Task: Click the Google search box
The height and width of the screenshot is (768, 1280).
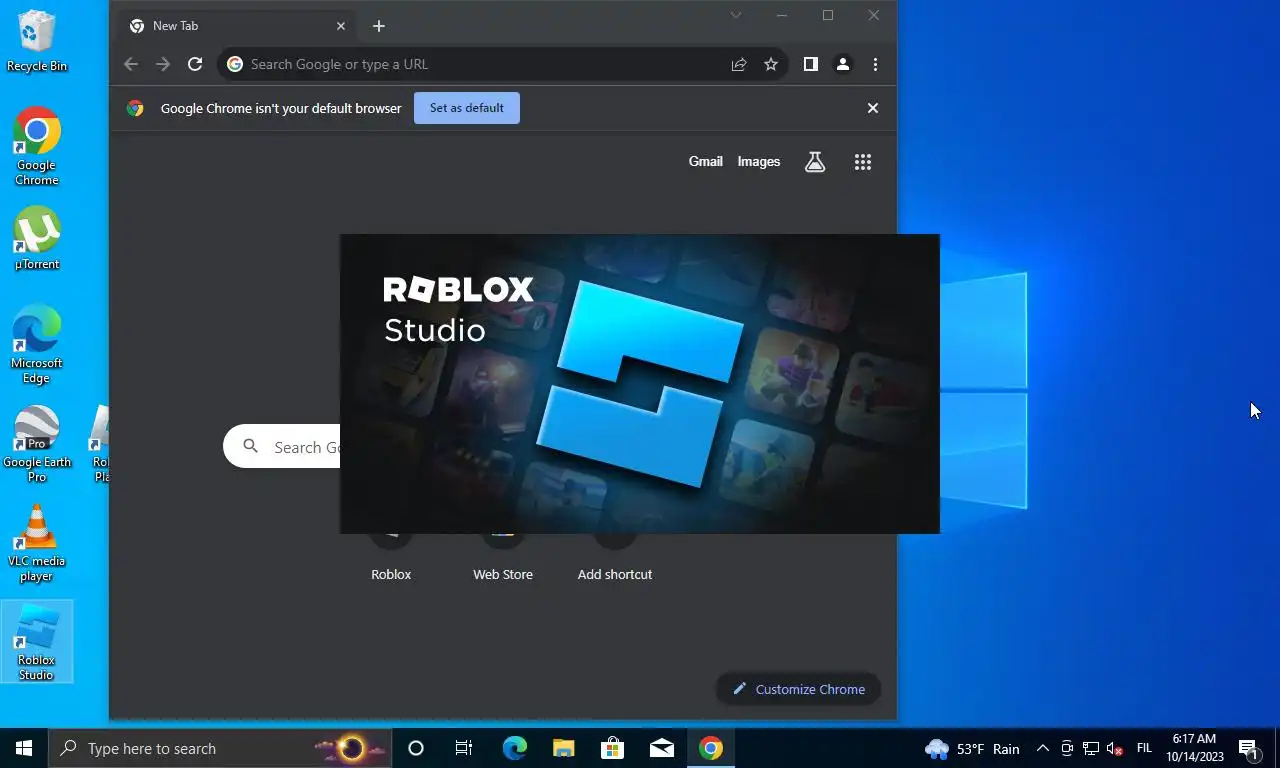Action: pyautogui.click(x=283, y=447)
